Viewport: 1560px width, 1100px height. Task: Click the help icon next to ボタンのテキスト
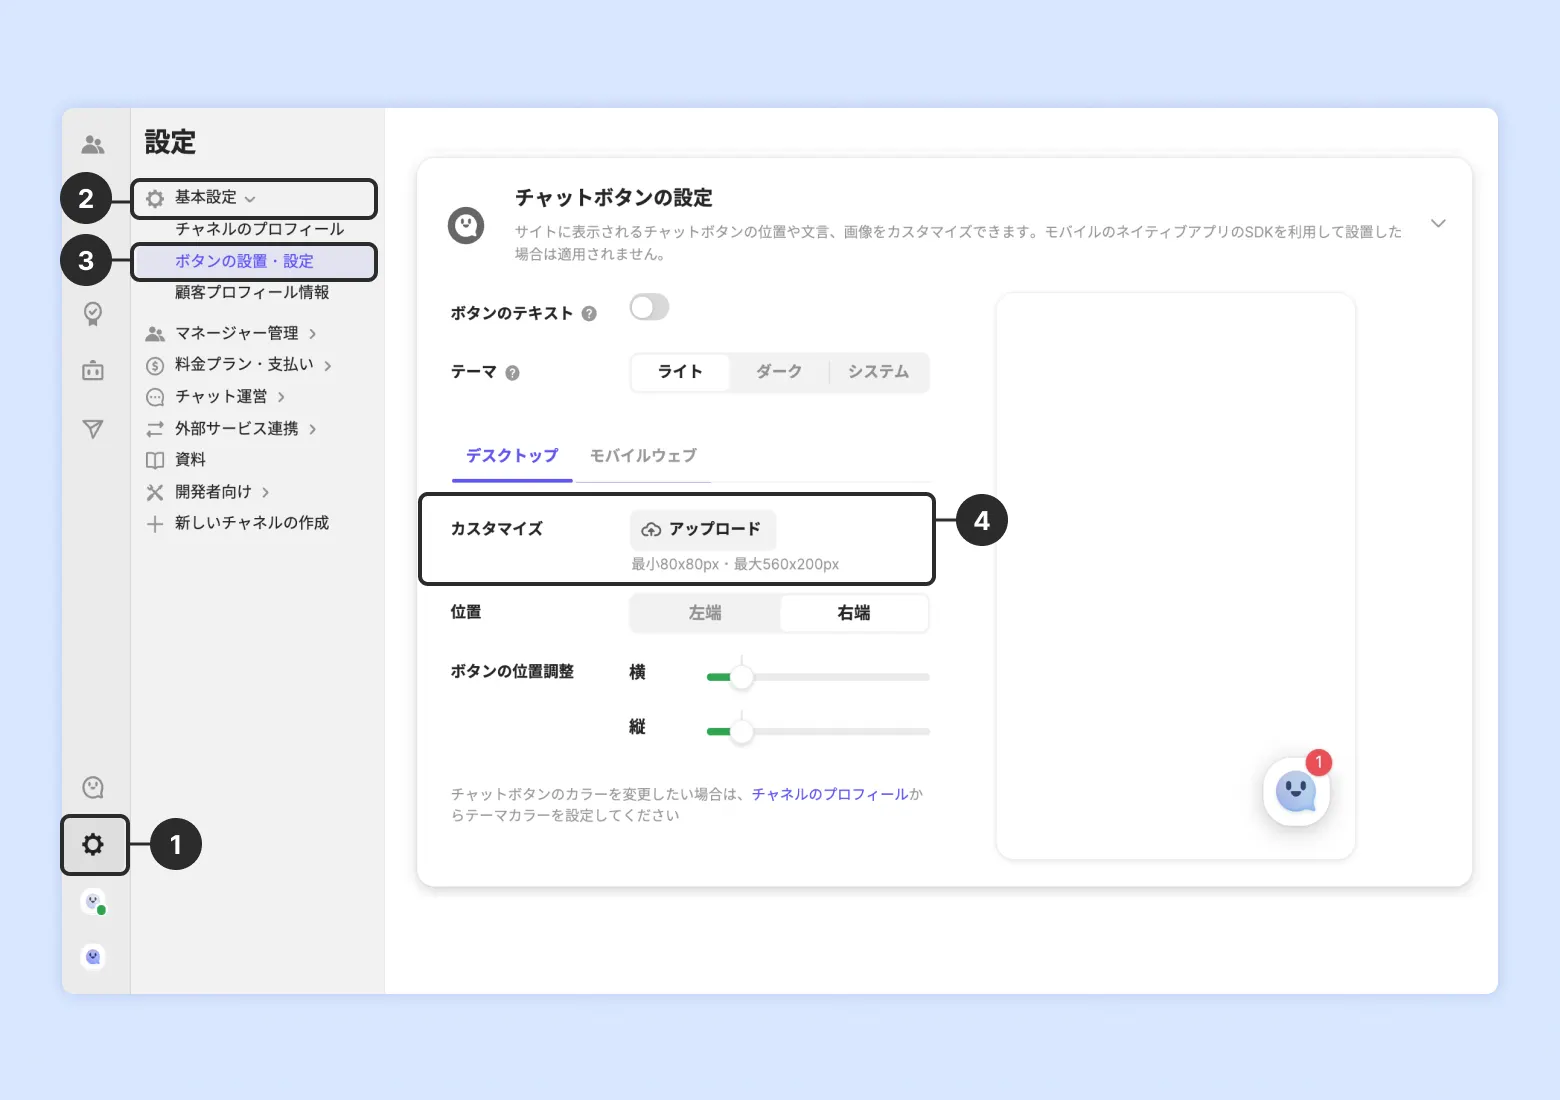click(589, 314)
